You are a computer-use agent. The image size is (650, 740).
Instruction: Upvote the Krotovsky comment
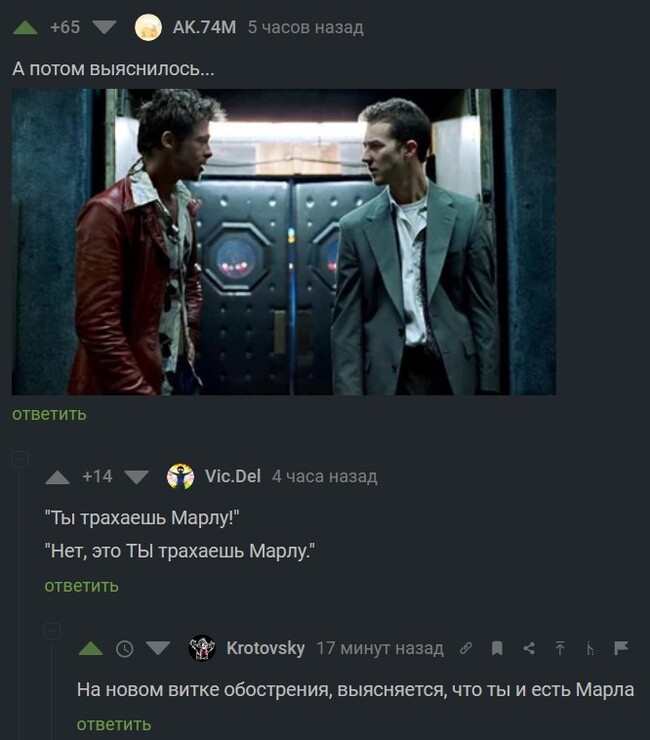click(91, 648)
